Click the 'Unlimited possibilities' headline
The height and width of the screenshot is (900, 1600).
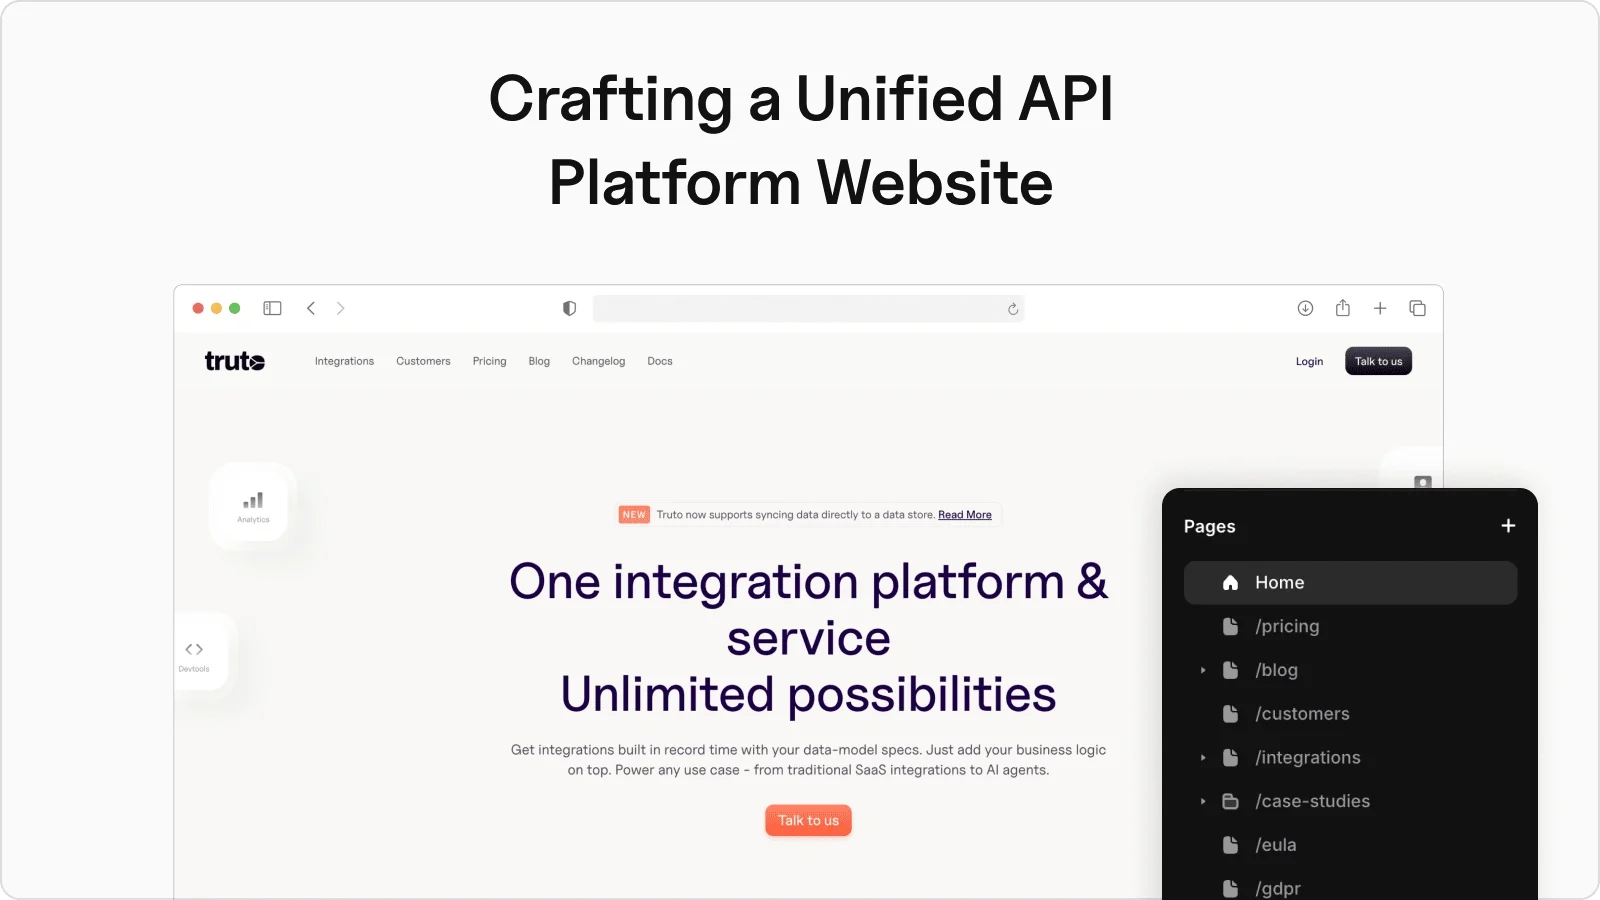808,694
